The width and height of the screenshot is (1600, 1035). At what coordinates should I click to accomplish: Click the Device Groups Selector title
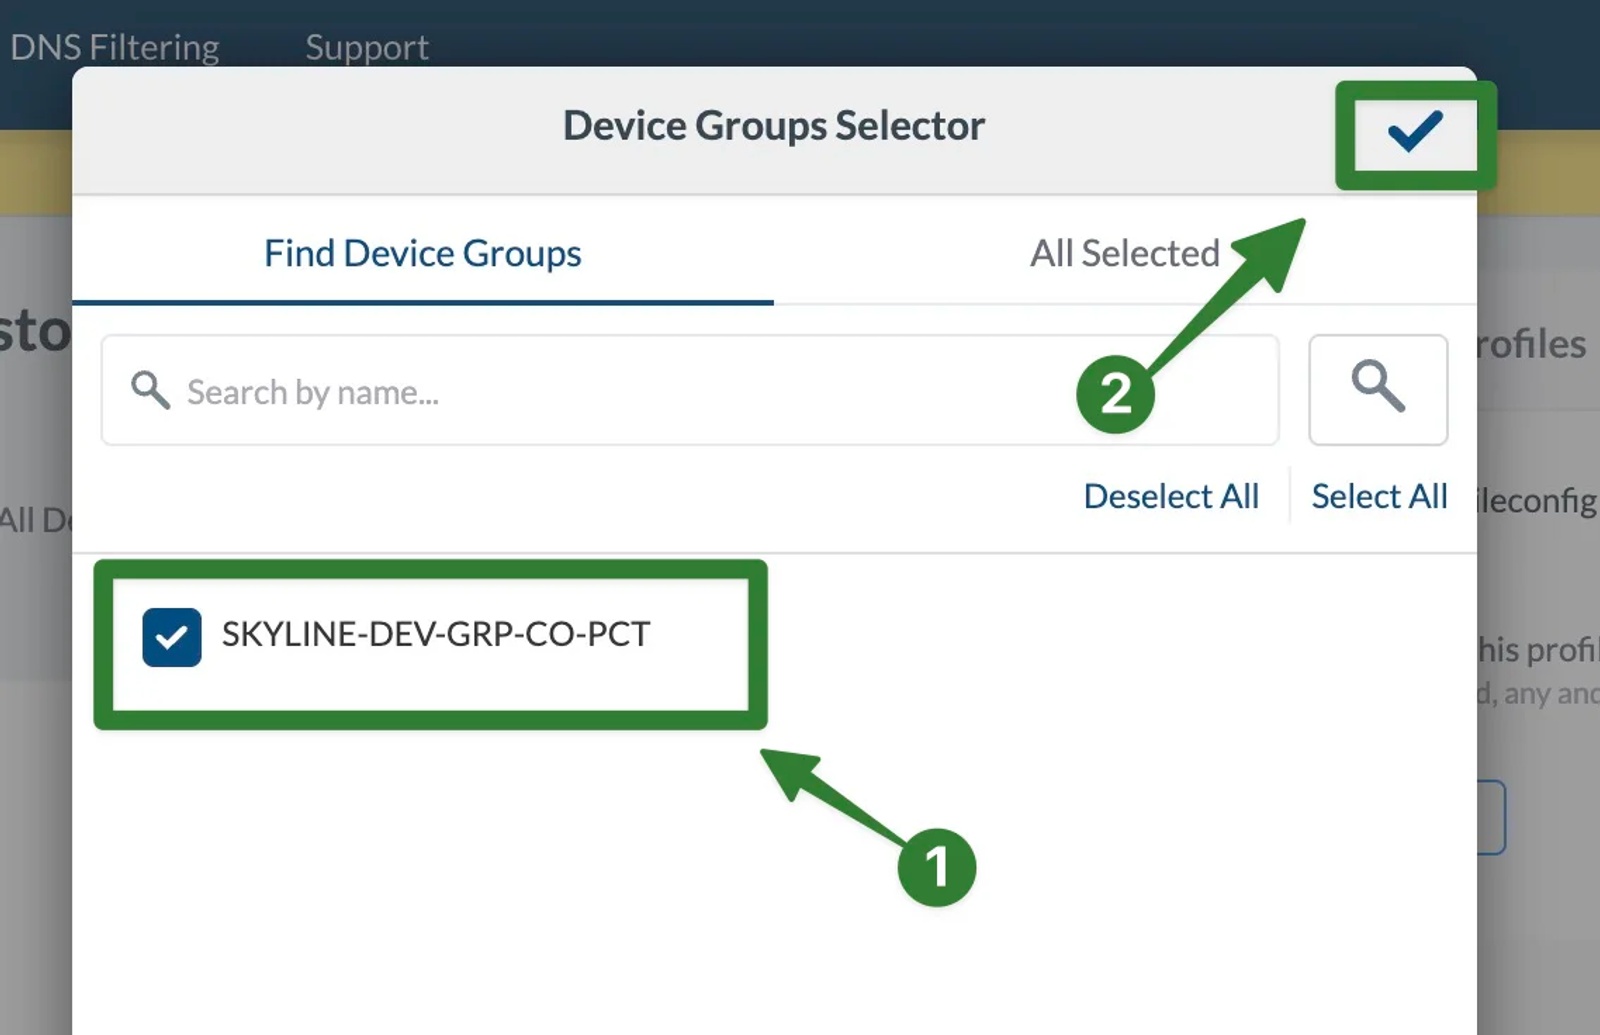coord(774,126)
